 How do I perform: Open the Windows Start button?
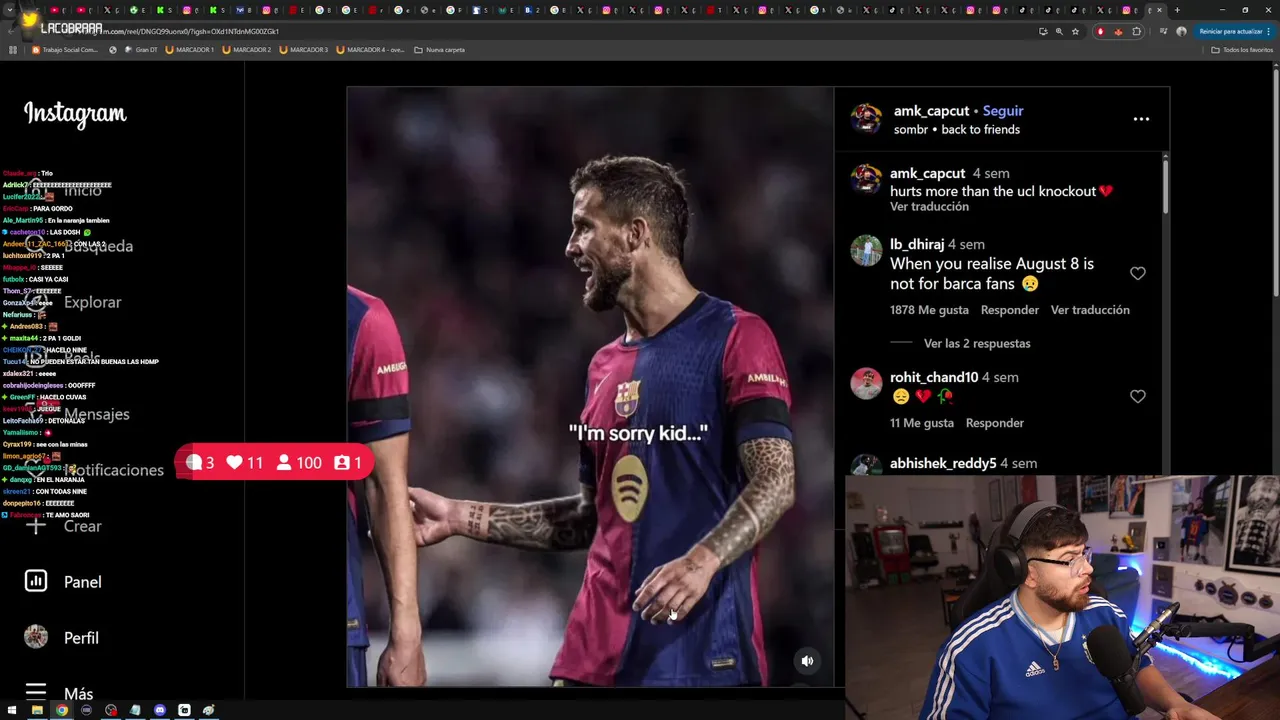click(x=13, y=710)
